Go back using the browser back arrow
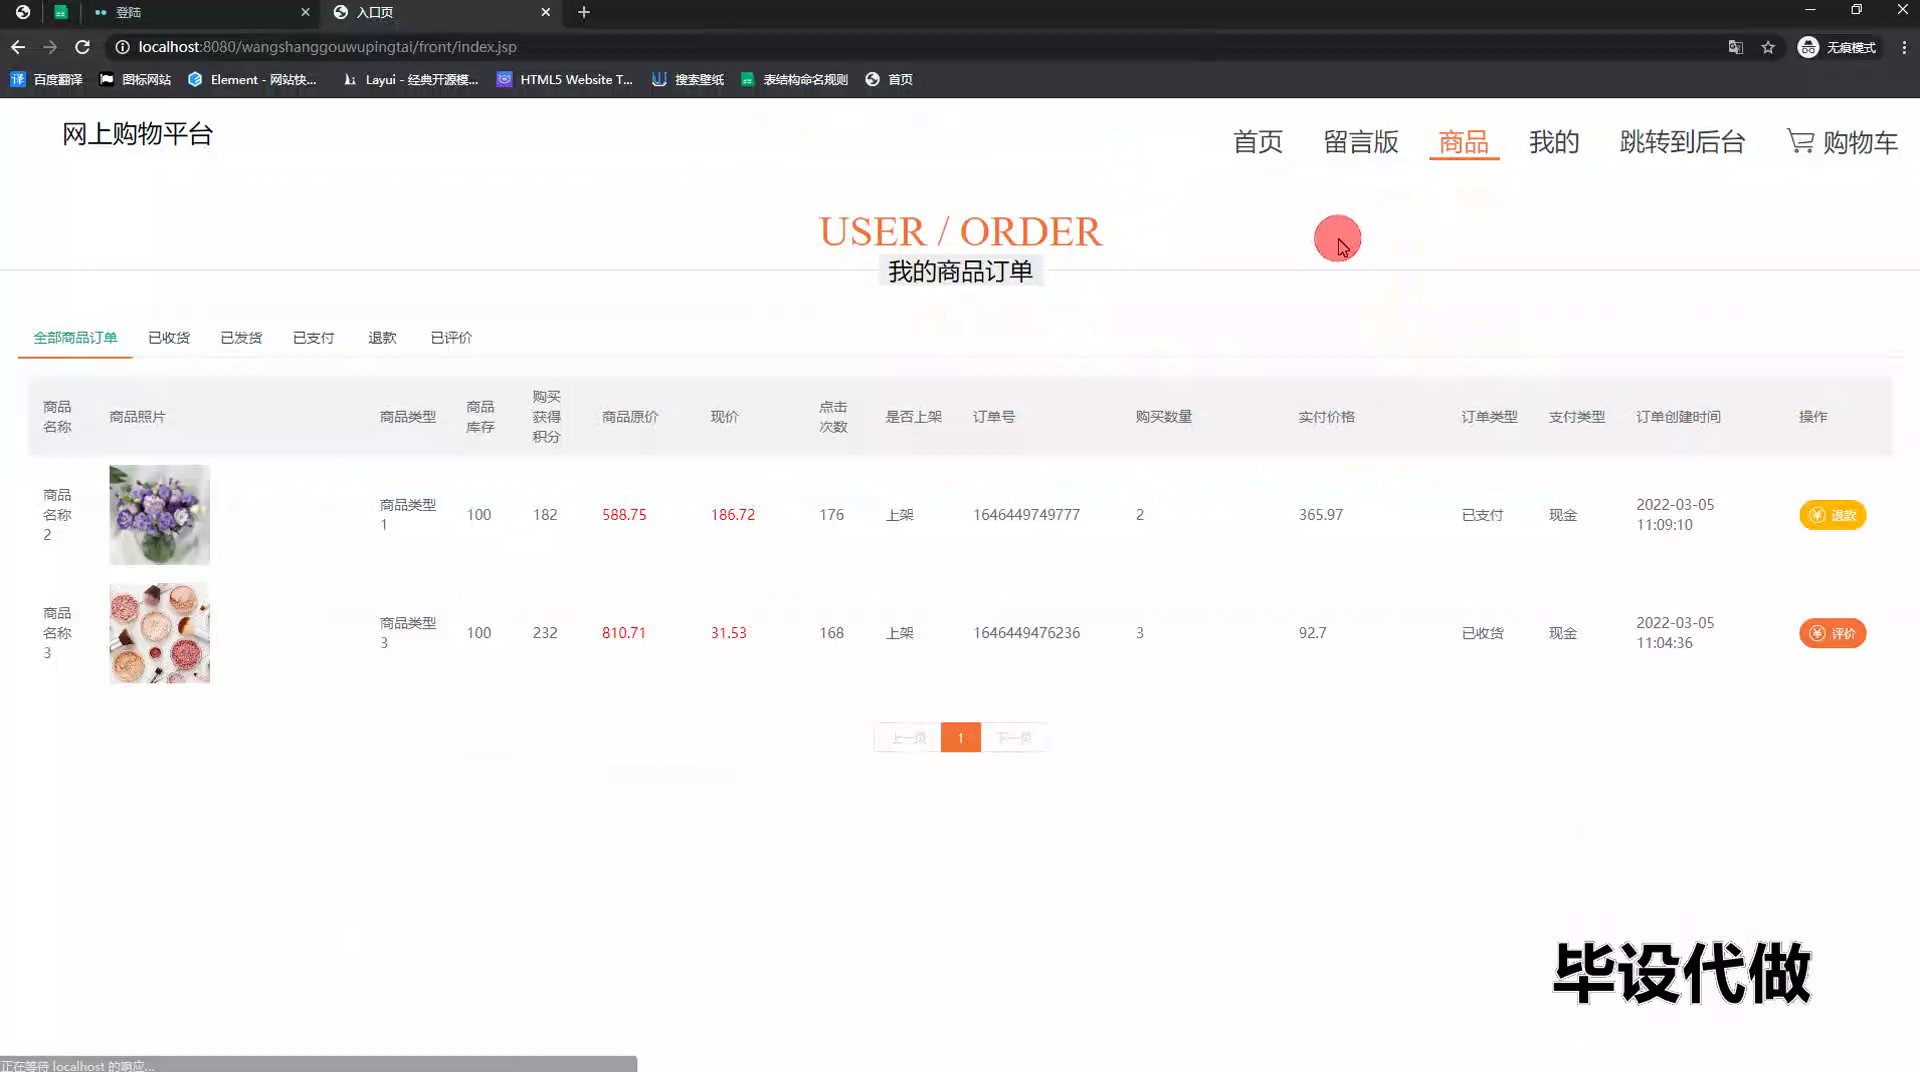 coord(18,47)
